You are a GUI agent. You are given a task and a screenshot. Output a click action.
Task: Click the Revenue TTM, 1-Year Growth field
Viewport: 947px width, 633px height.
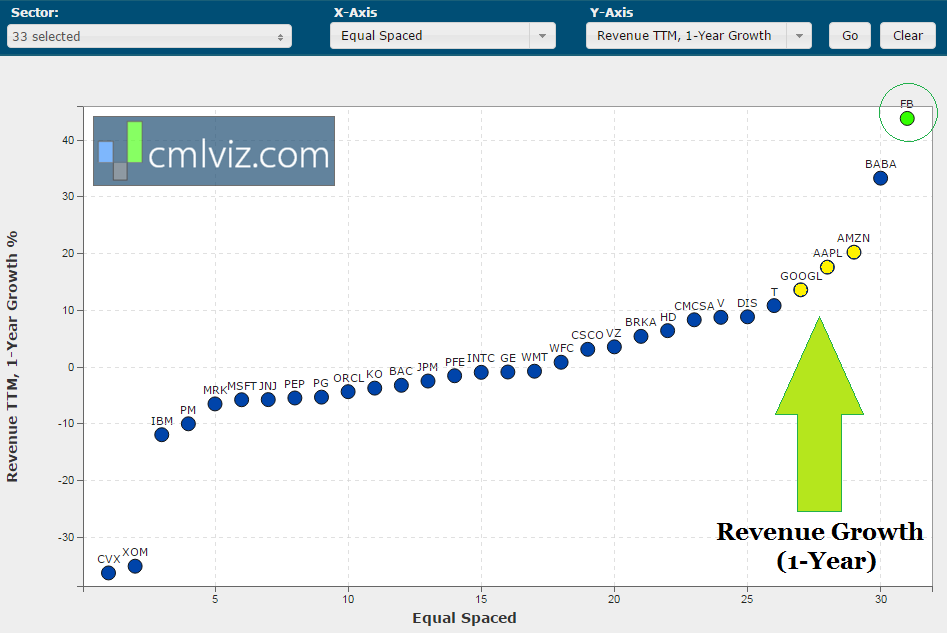(x=686, y=36)
